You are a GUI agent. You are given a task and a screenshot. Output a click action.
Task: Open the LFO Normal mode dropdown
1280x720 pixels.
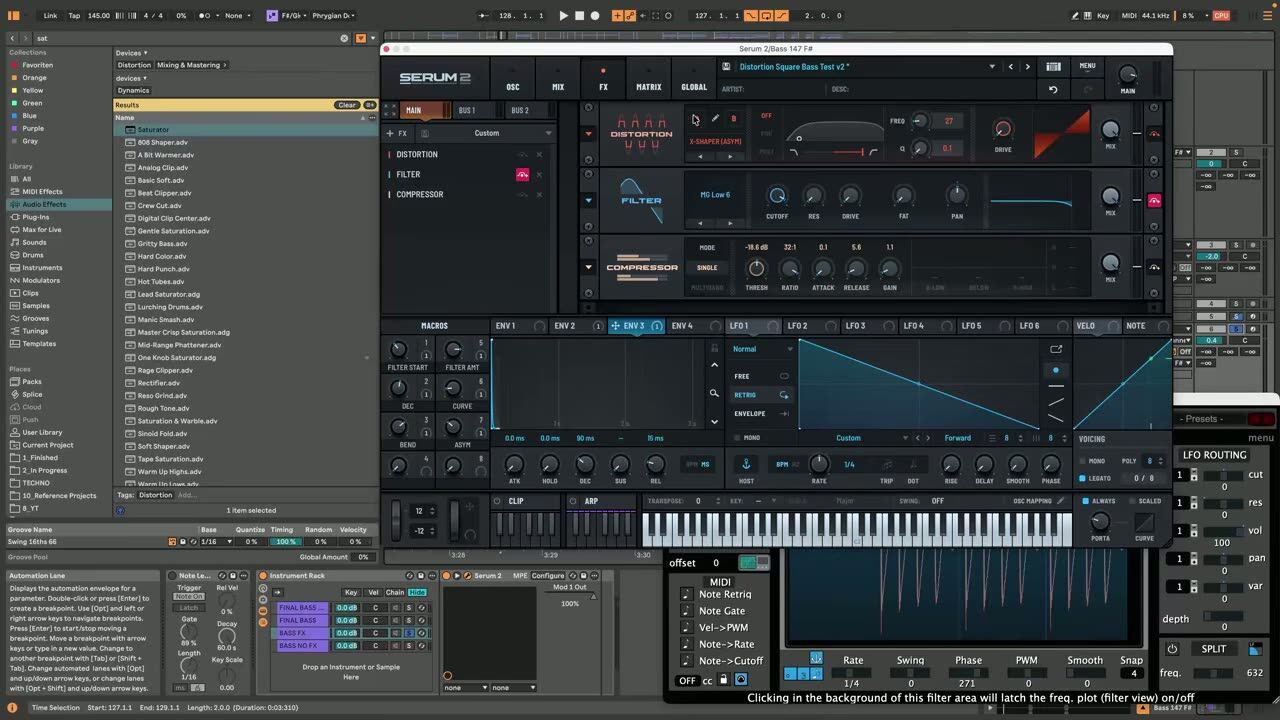pyautogui.click(x=762, y=349)
